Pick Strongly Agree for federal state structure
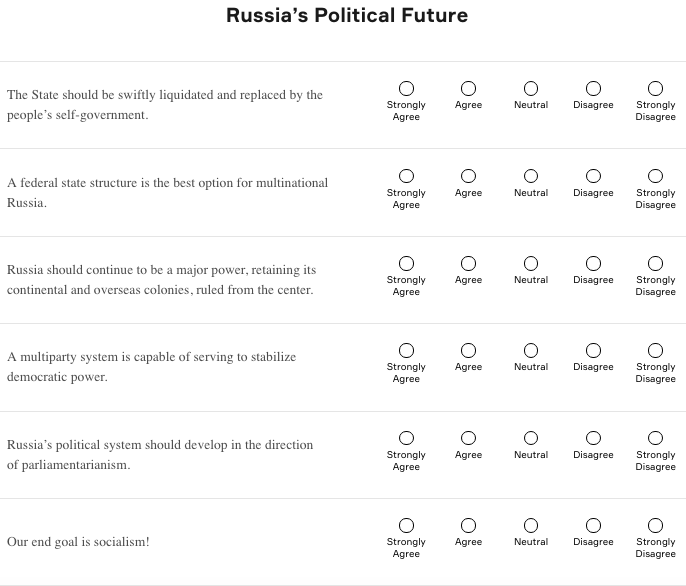This screenshot has height=586, width=686. (406, 176)
